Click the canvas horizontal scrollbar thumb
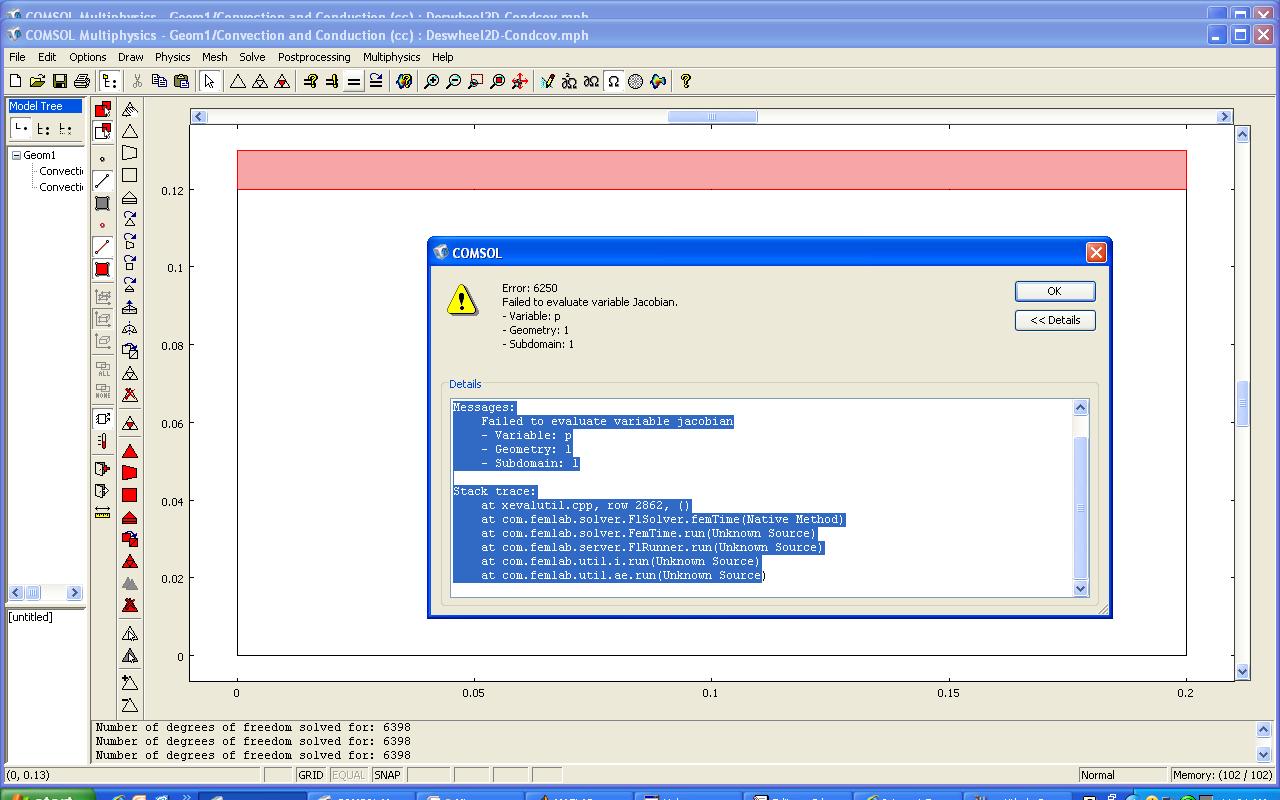The width and height of the screenshot is (1280, 800). click(x=712, y=117)
